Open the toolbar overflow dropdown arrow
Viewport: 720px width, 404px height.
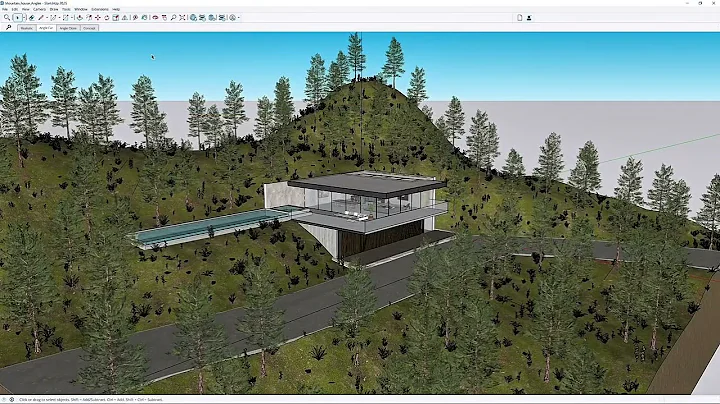[238, 17]
